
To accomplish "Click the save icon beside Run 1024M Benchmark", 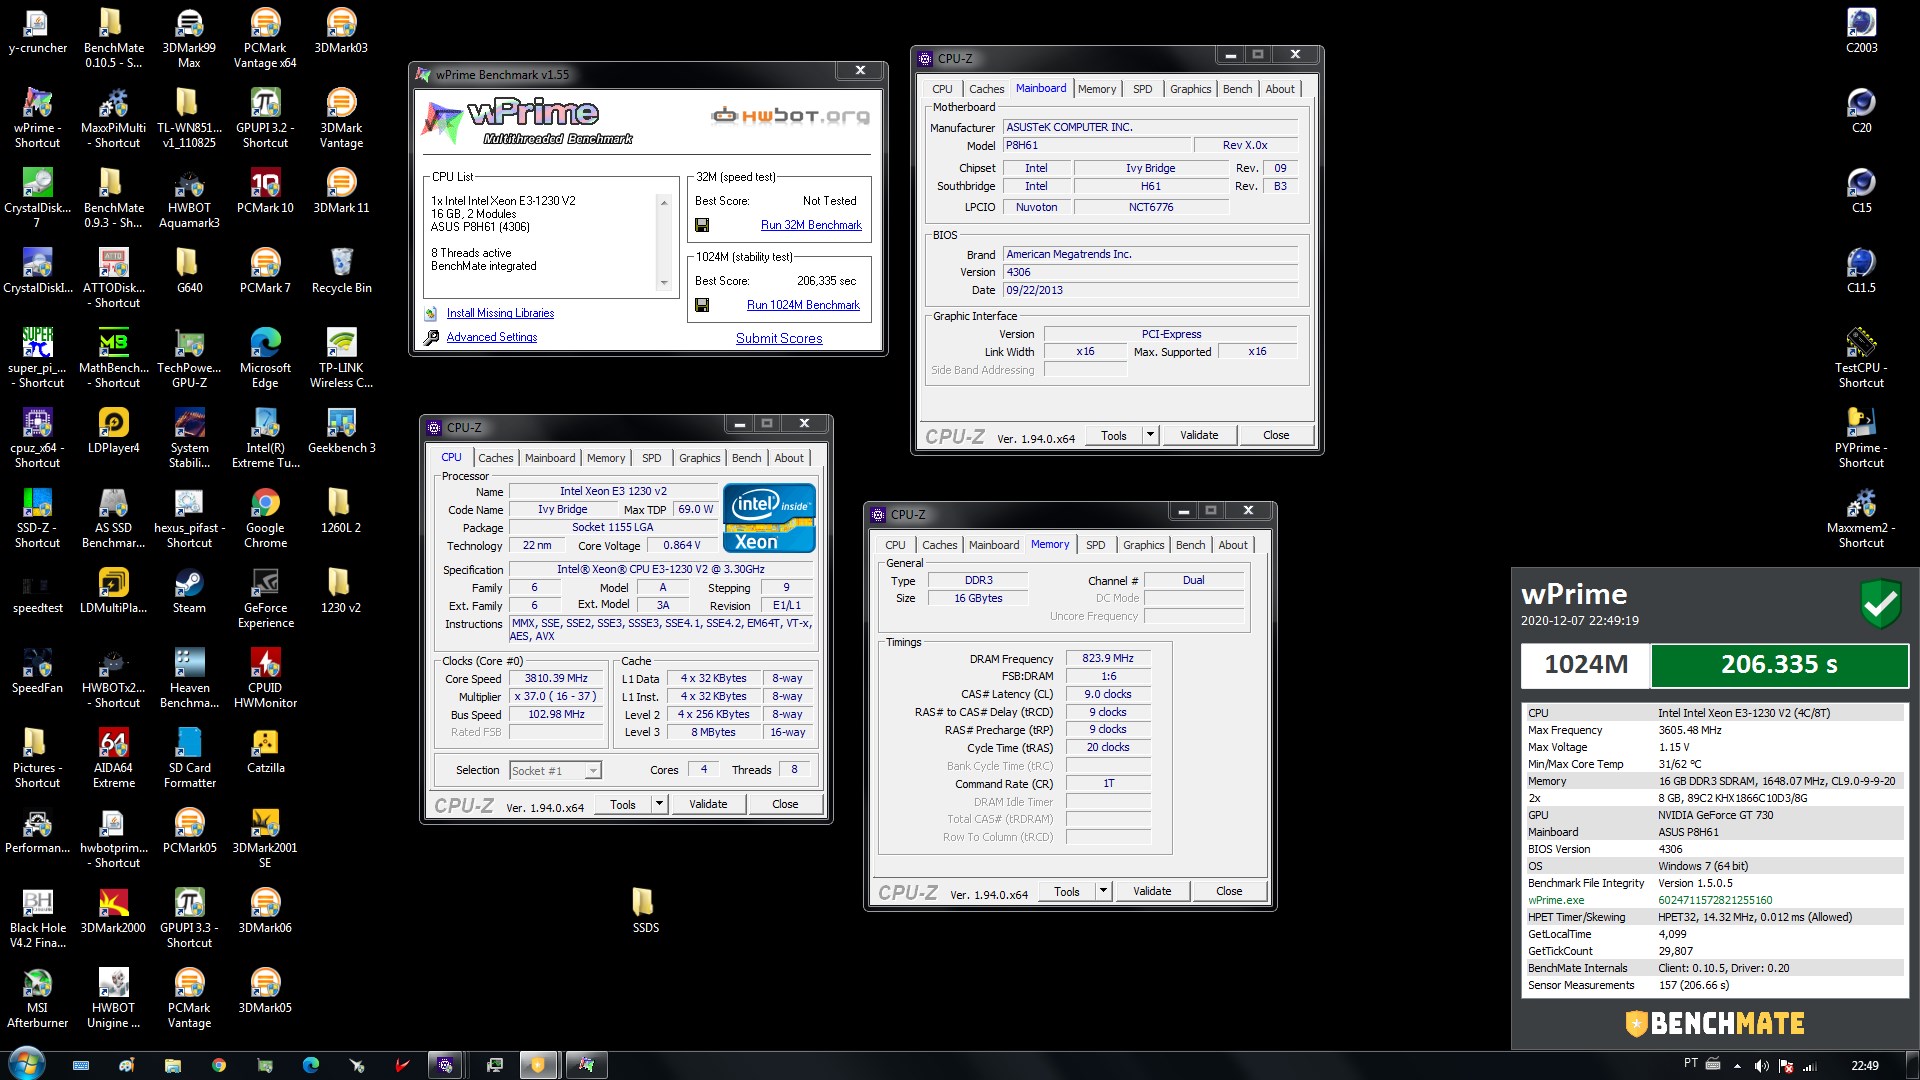I will click(x=702, y=305).
